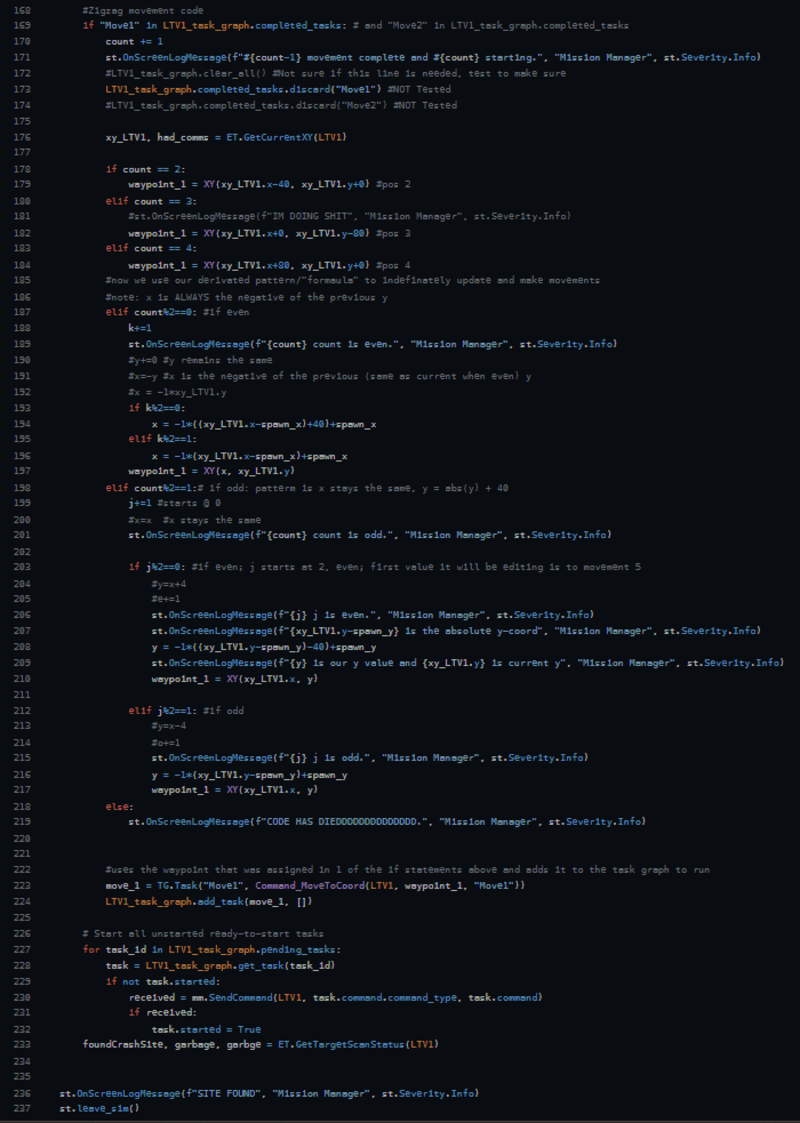Screen dimensions: 800x1123
Task: Click line number 169 in the gutter
Action: (x=22, y=26)
